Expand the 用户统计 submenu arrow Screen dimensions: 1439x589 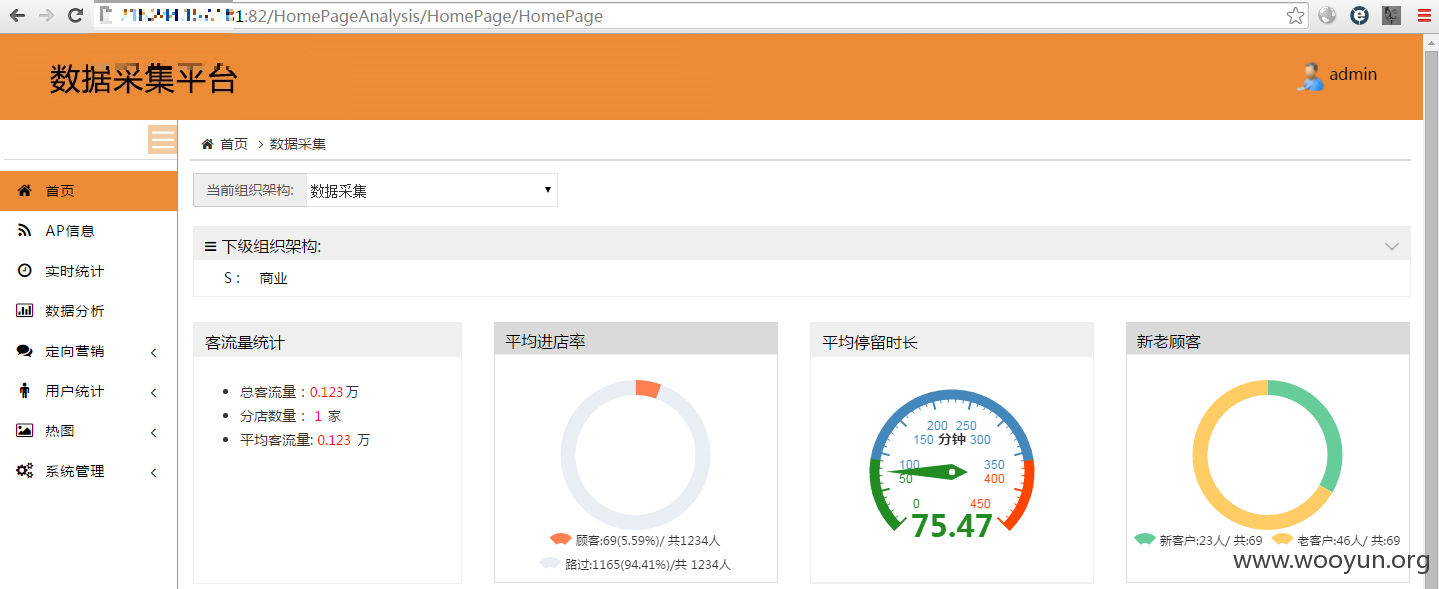(x=154, y=392)
